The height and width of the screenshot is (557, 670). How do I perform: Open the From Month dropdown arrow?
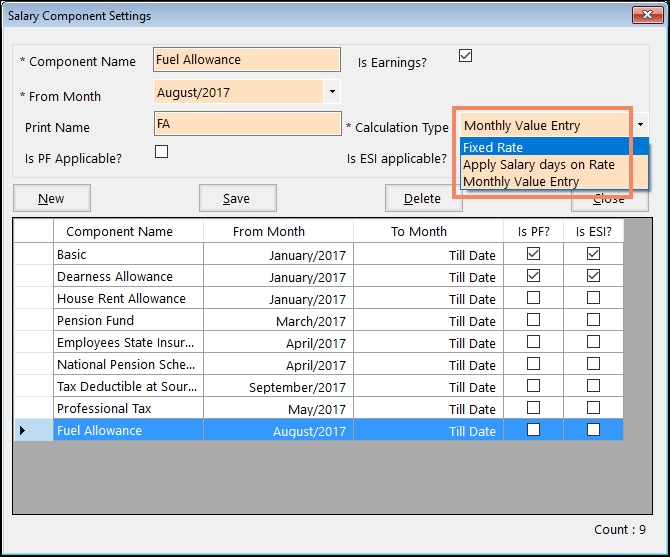[332, 91]
